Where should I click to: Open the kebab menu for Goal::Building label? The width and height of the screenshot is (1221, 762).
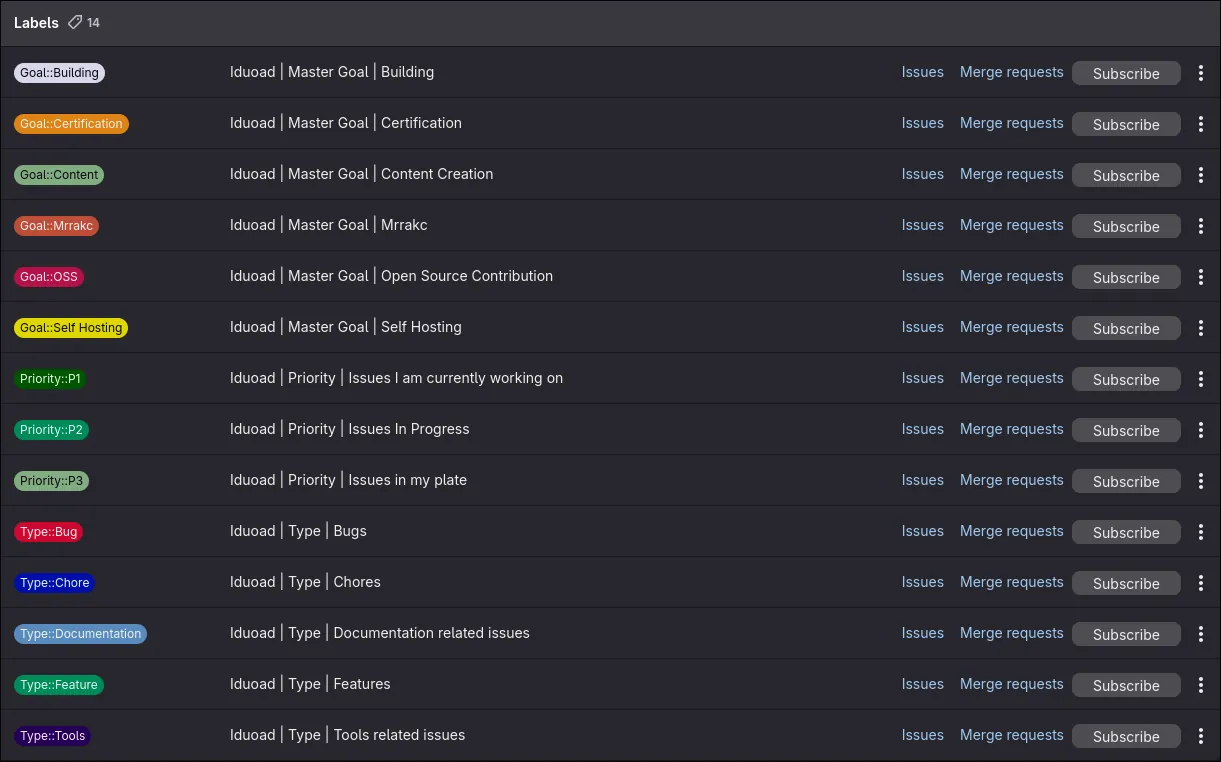[1201, 73]
